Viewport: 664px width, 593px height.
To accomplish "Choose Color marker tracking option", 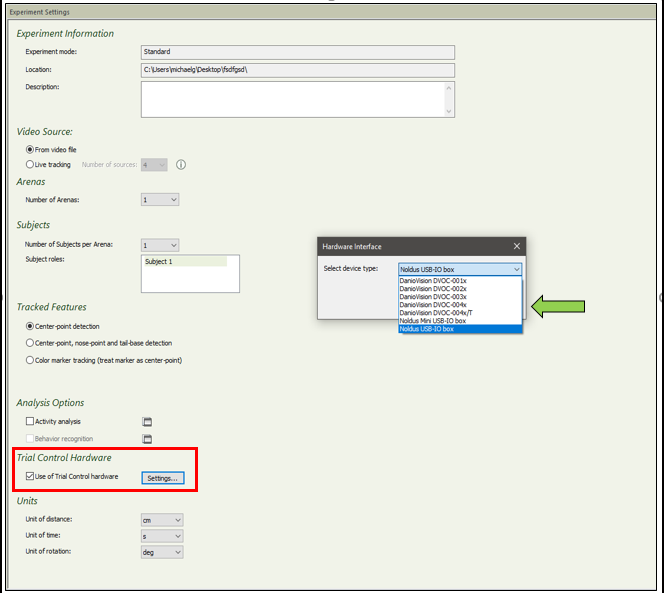I will [30, 360].
